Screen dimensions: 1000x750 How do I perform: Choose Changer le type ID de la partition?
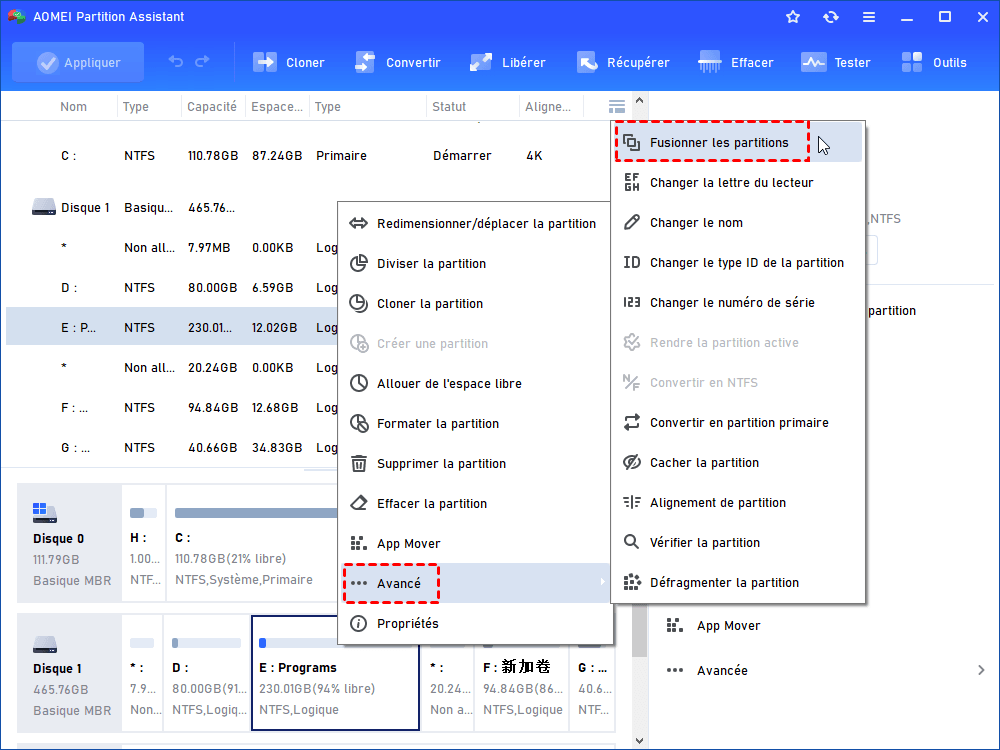(738, 263)
